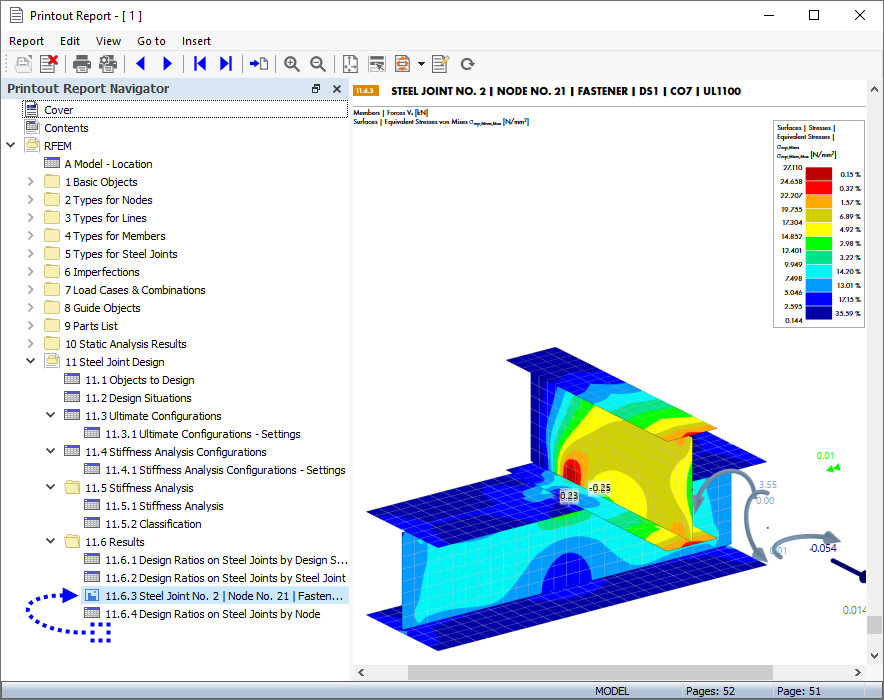Expand the 5 Types for Steel Joints folder
Viewport: 884px width, 700px height.
point(31,254)
